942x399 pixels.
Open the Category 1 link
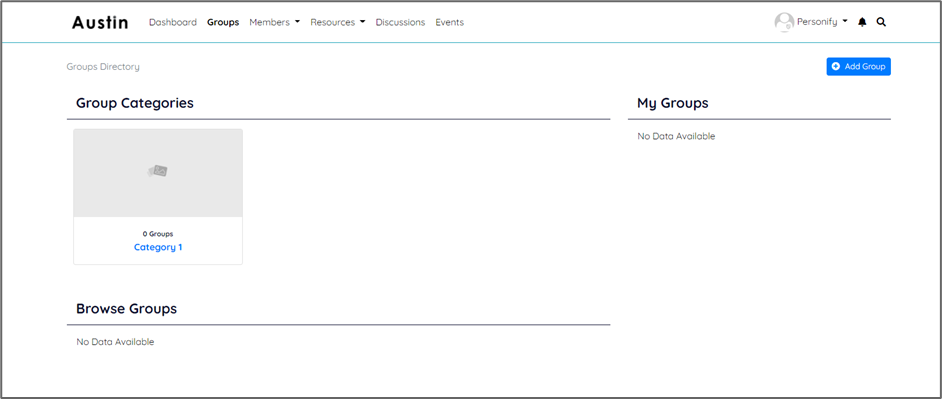158,247
